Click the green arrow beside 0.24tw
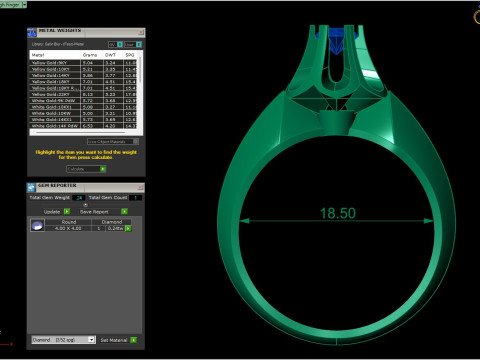 pos(128,228)
